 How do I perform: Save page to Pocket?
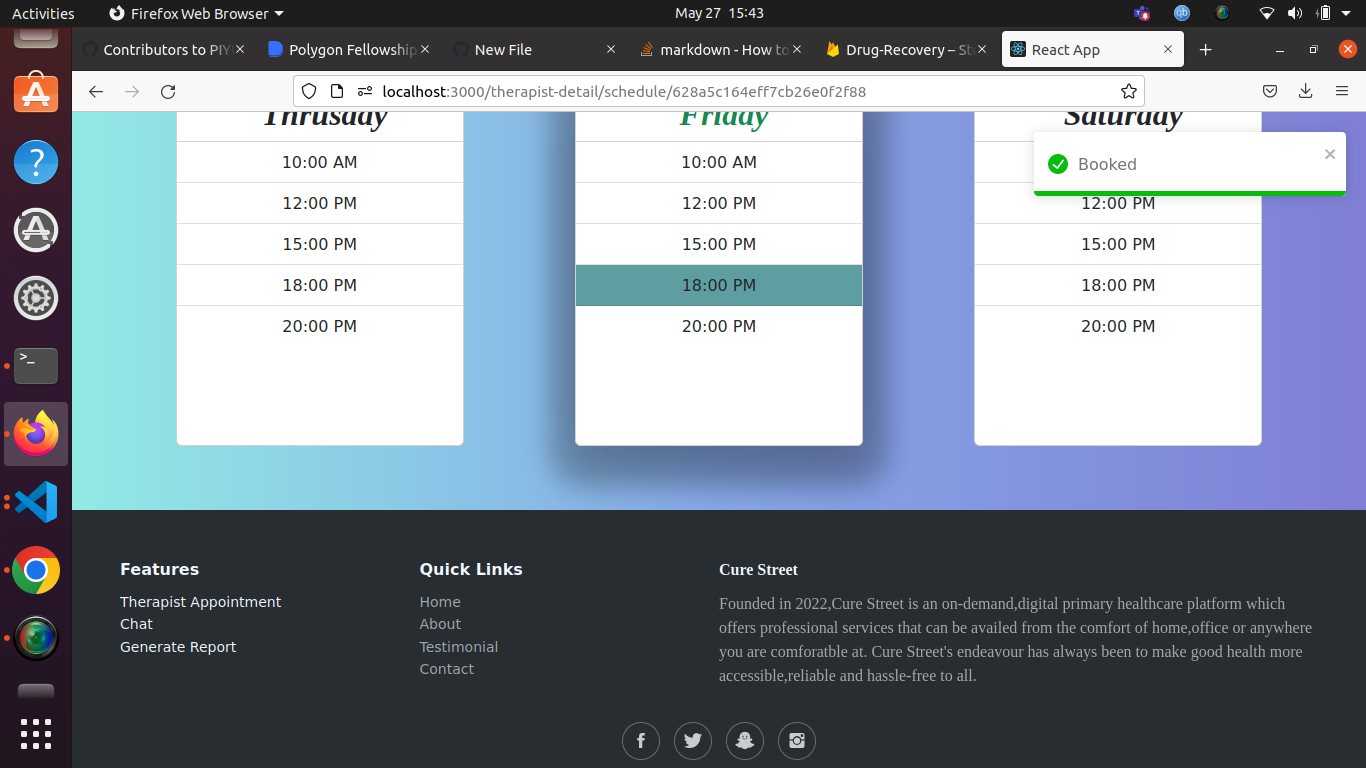(x=1270, y=91)
